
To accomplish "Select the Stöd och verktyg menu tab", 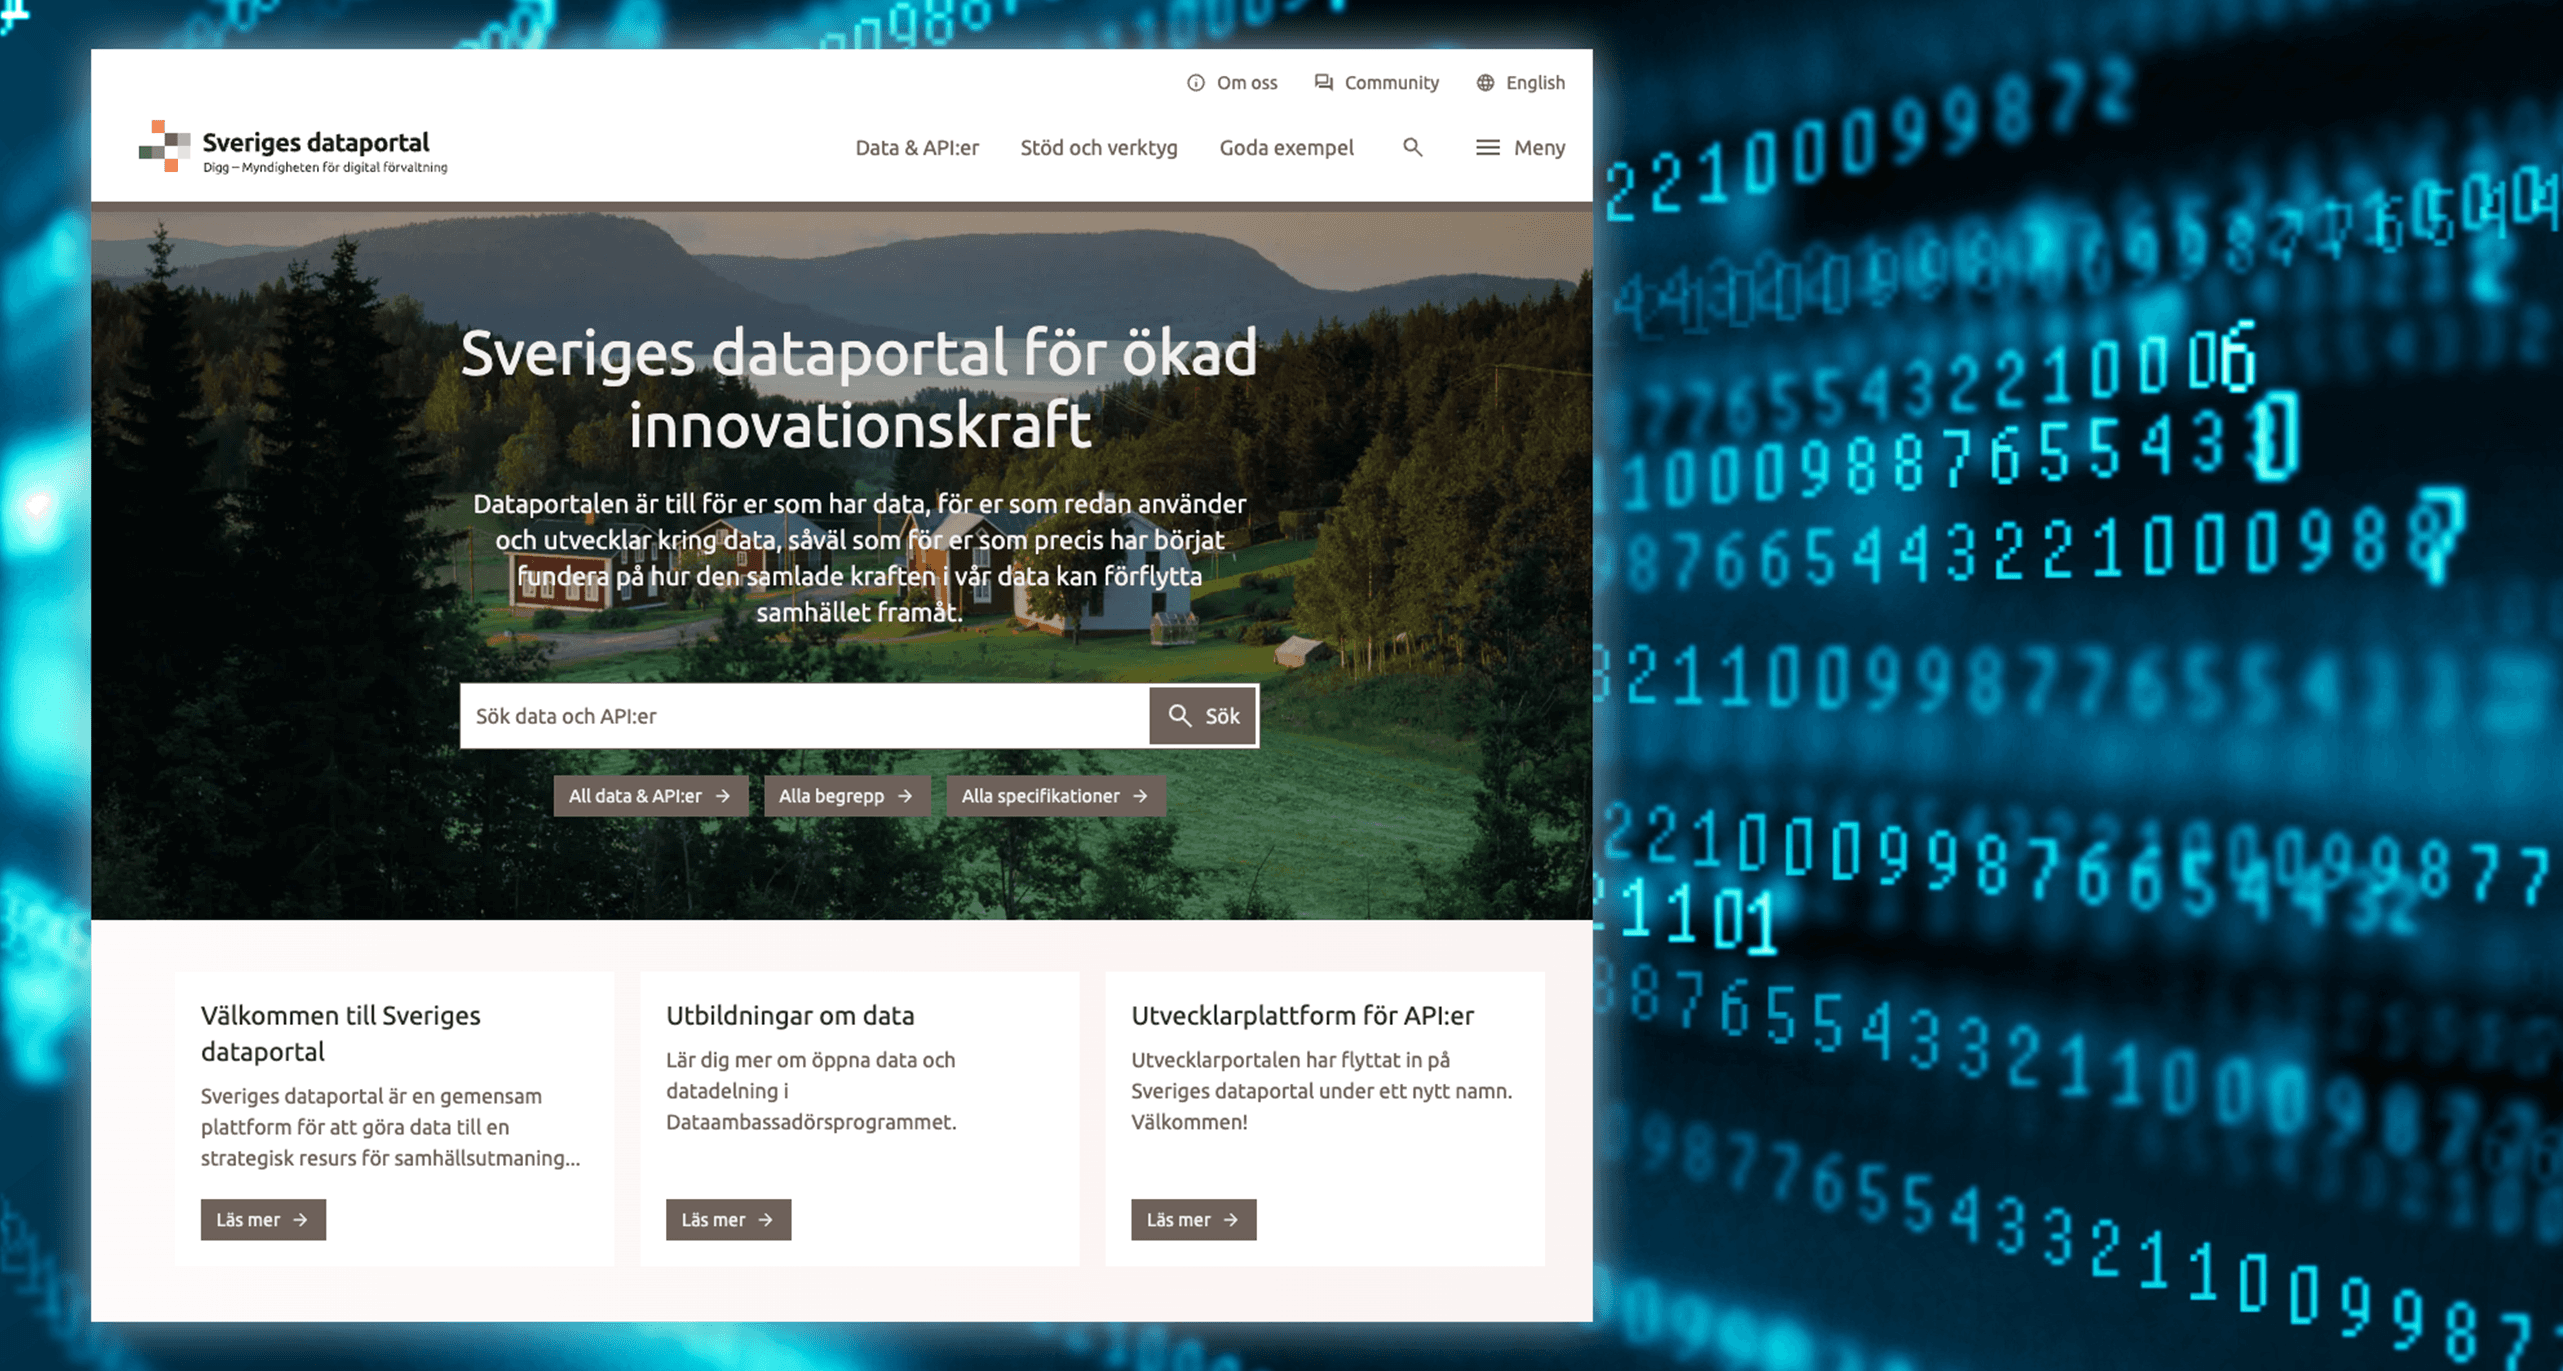I will (1100, 147).
